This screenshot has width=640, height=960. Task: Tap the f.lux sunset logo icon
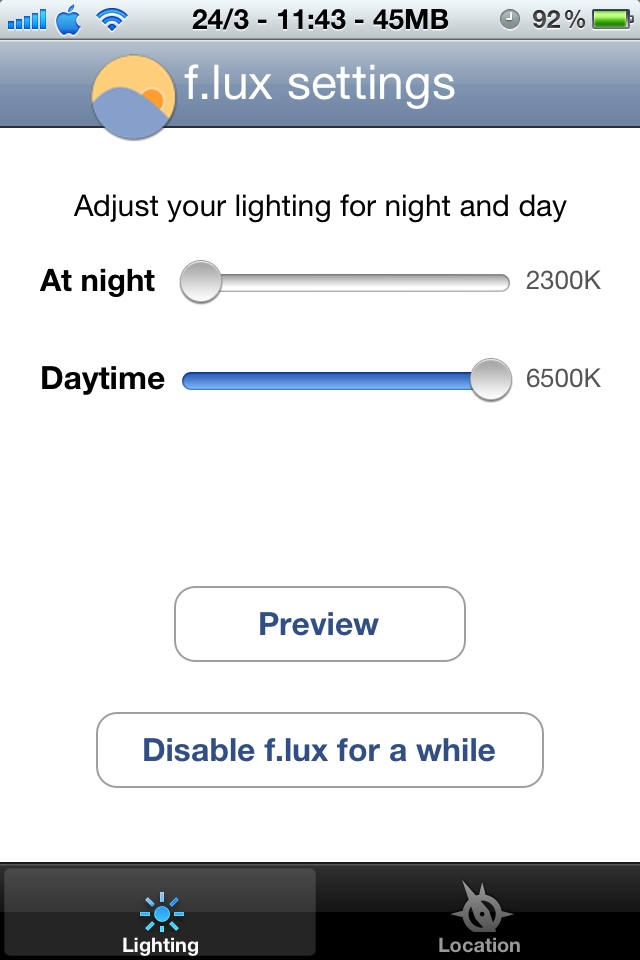tap(134, 97)
